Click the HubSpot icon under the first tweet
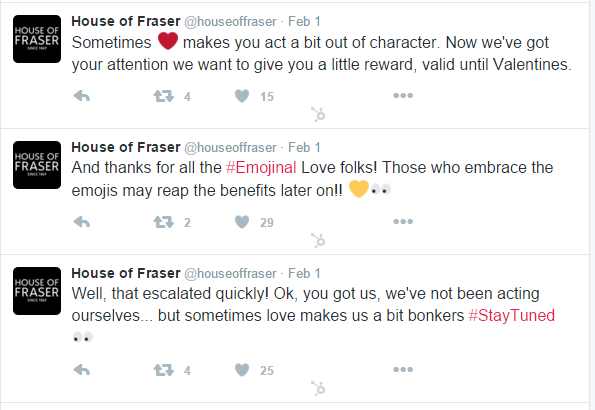 point(318,115)
